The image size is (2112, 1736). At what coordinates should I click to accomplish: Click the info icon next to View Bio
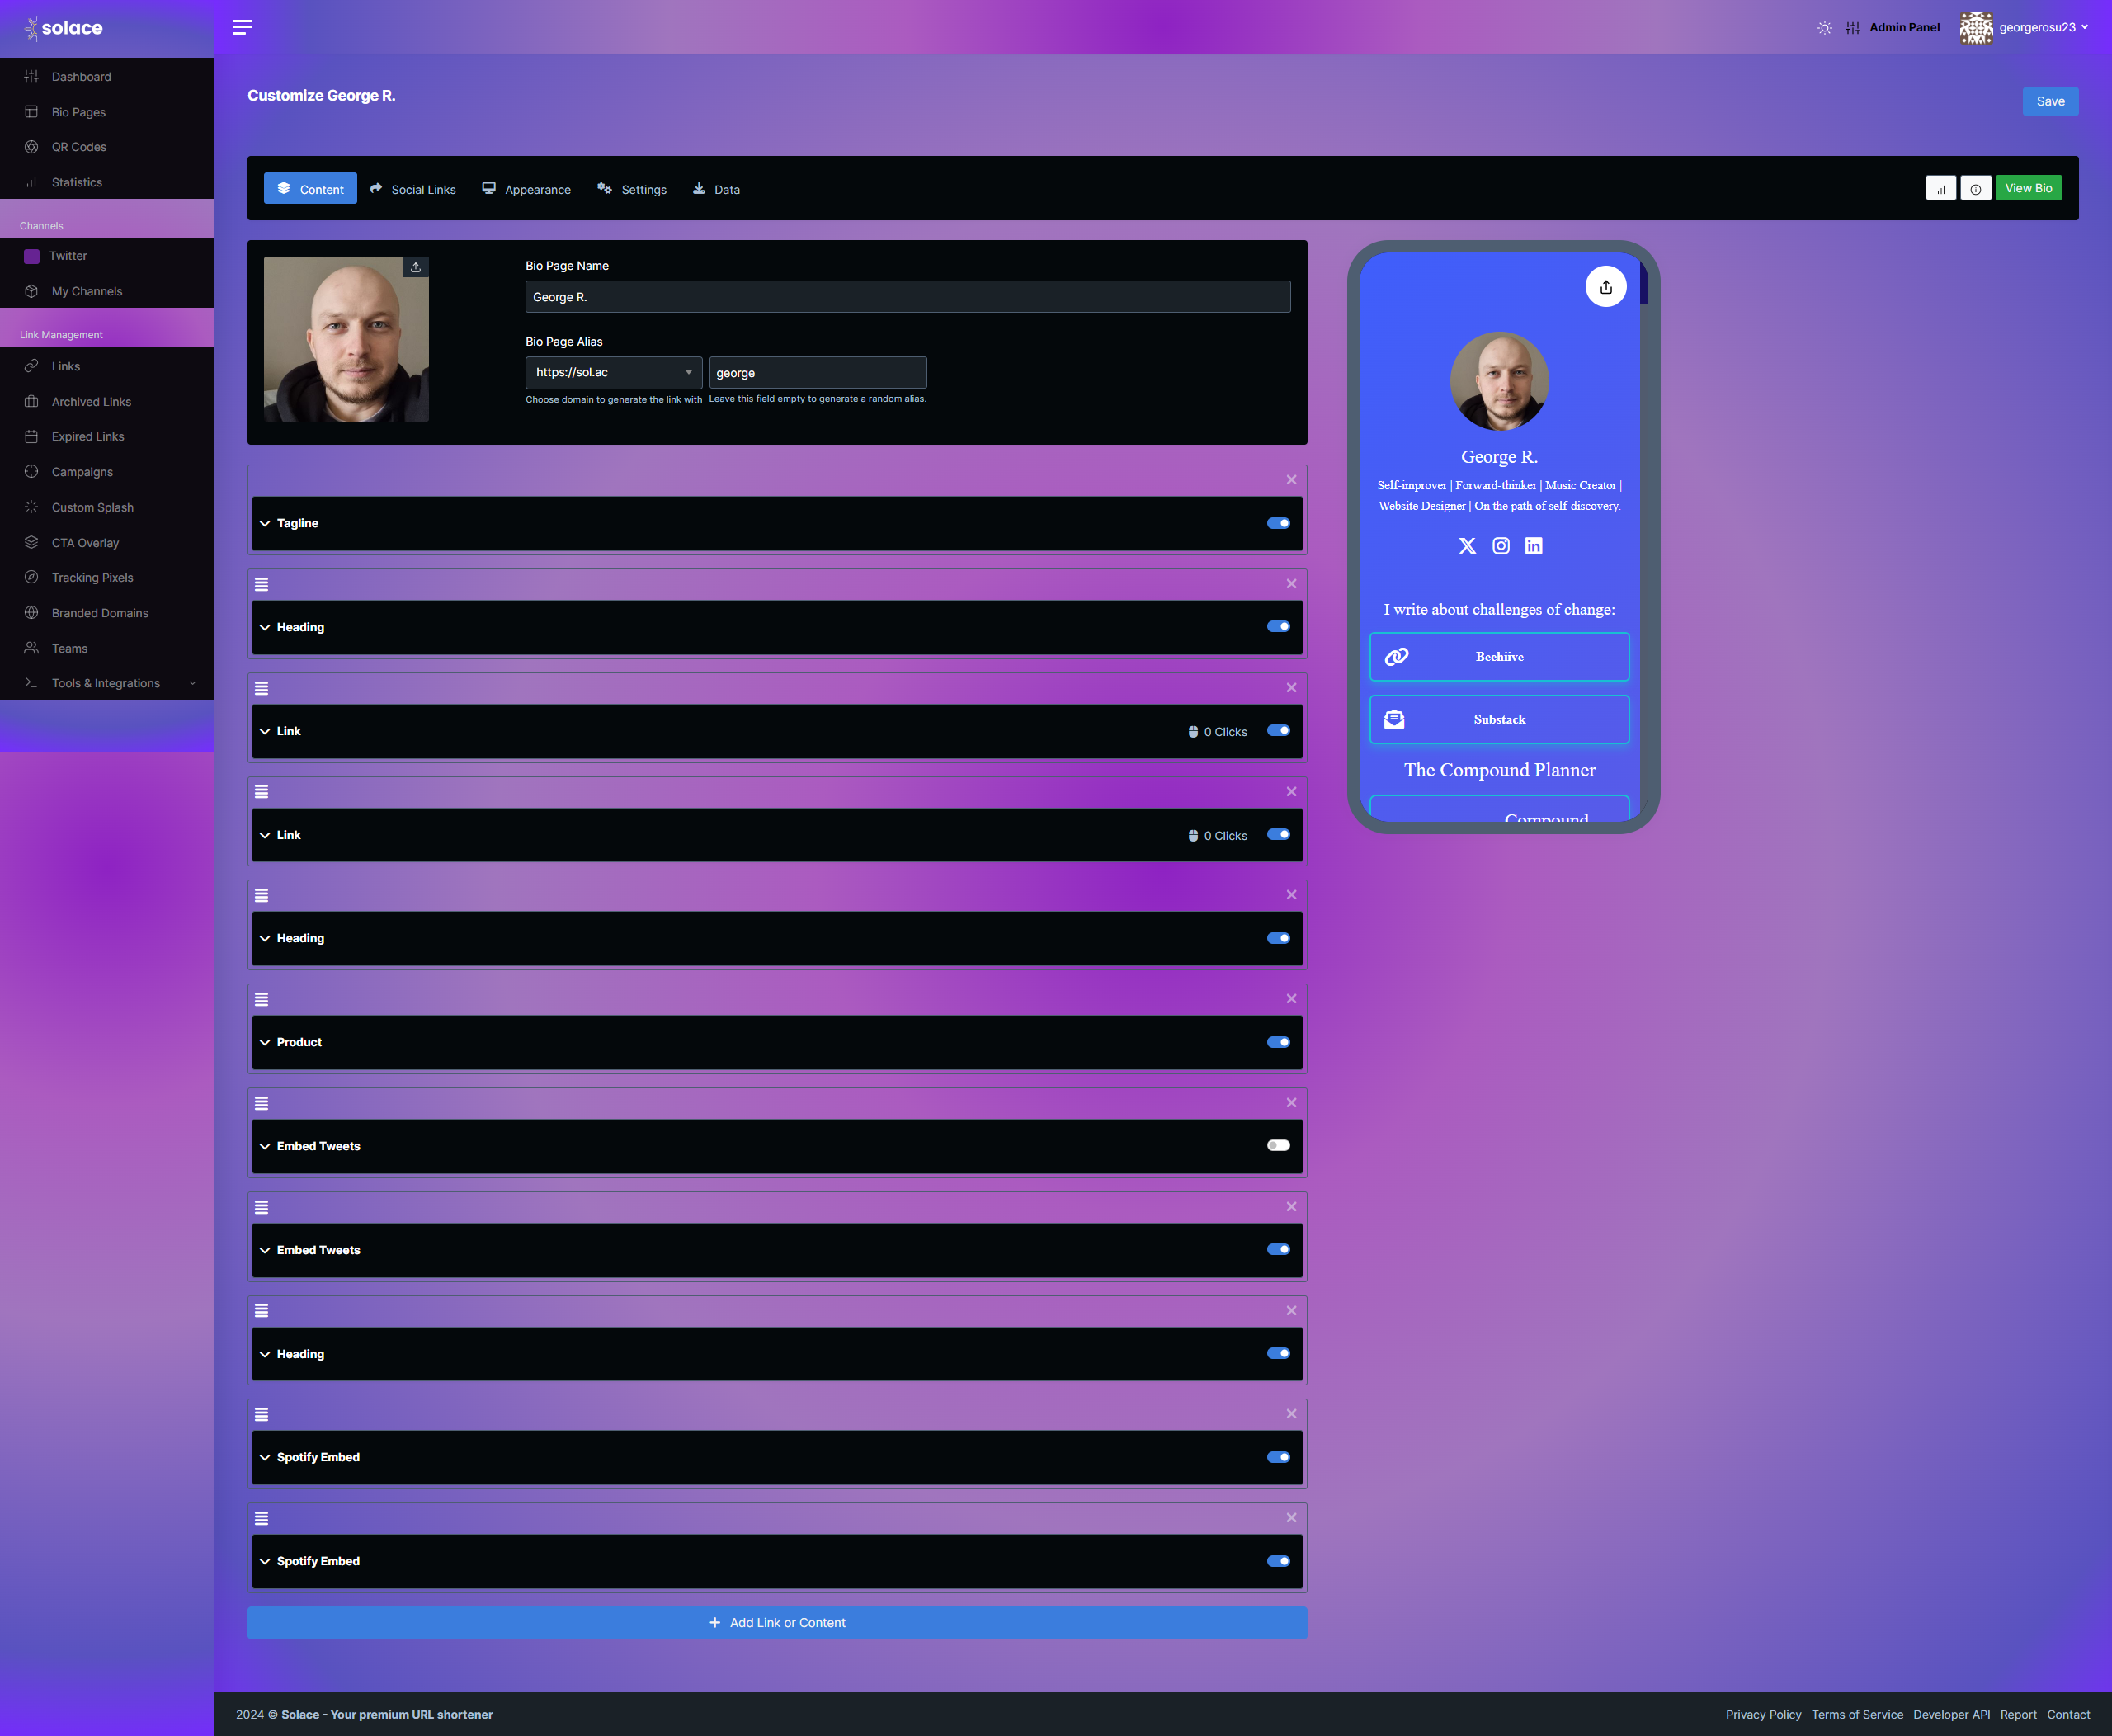point(1975,189)
